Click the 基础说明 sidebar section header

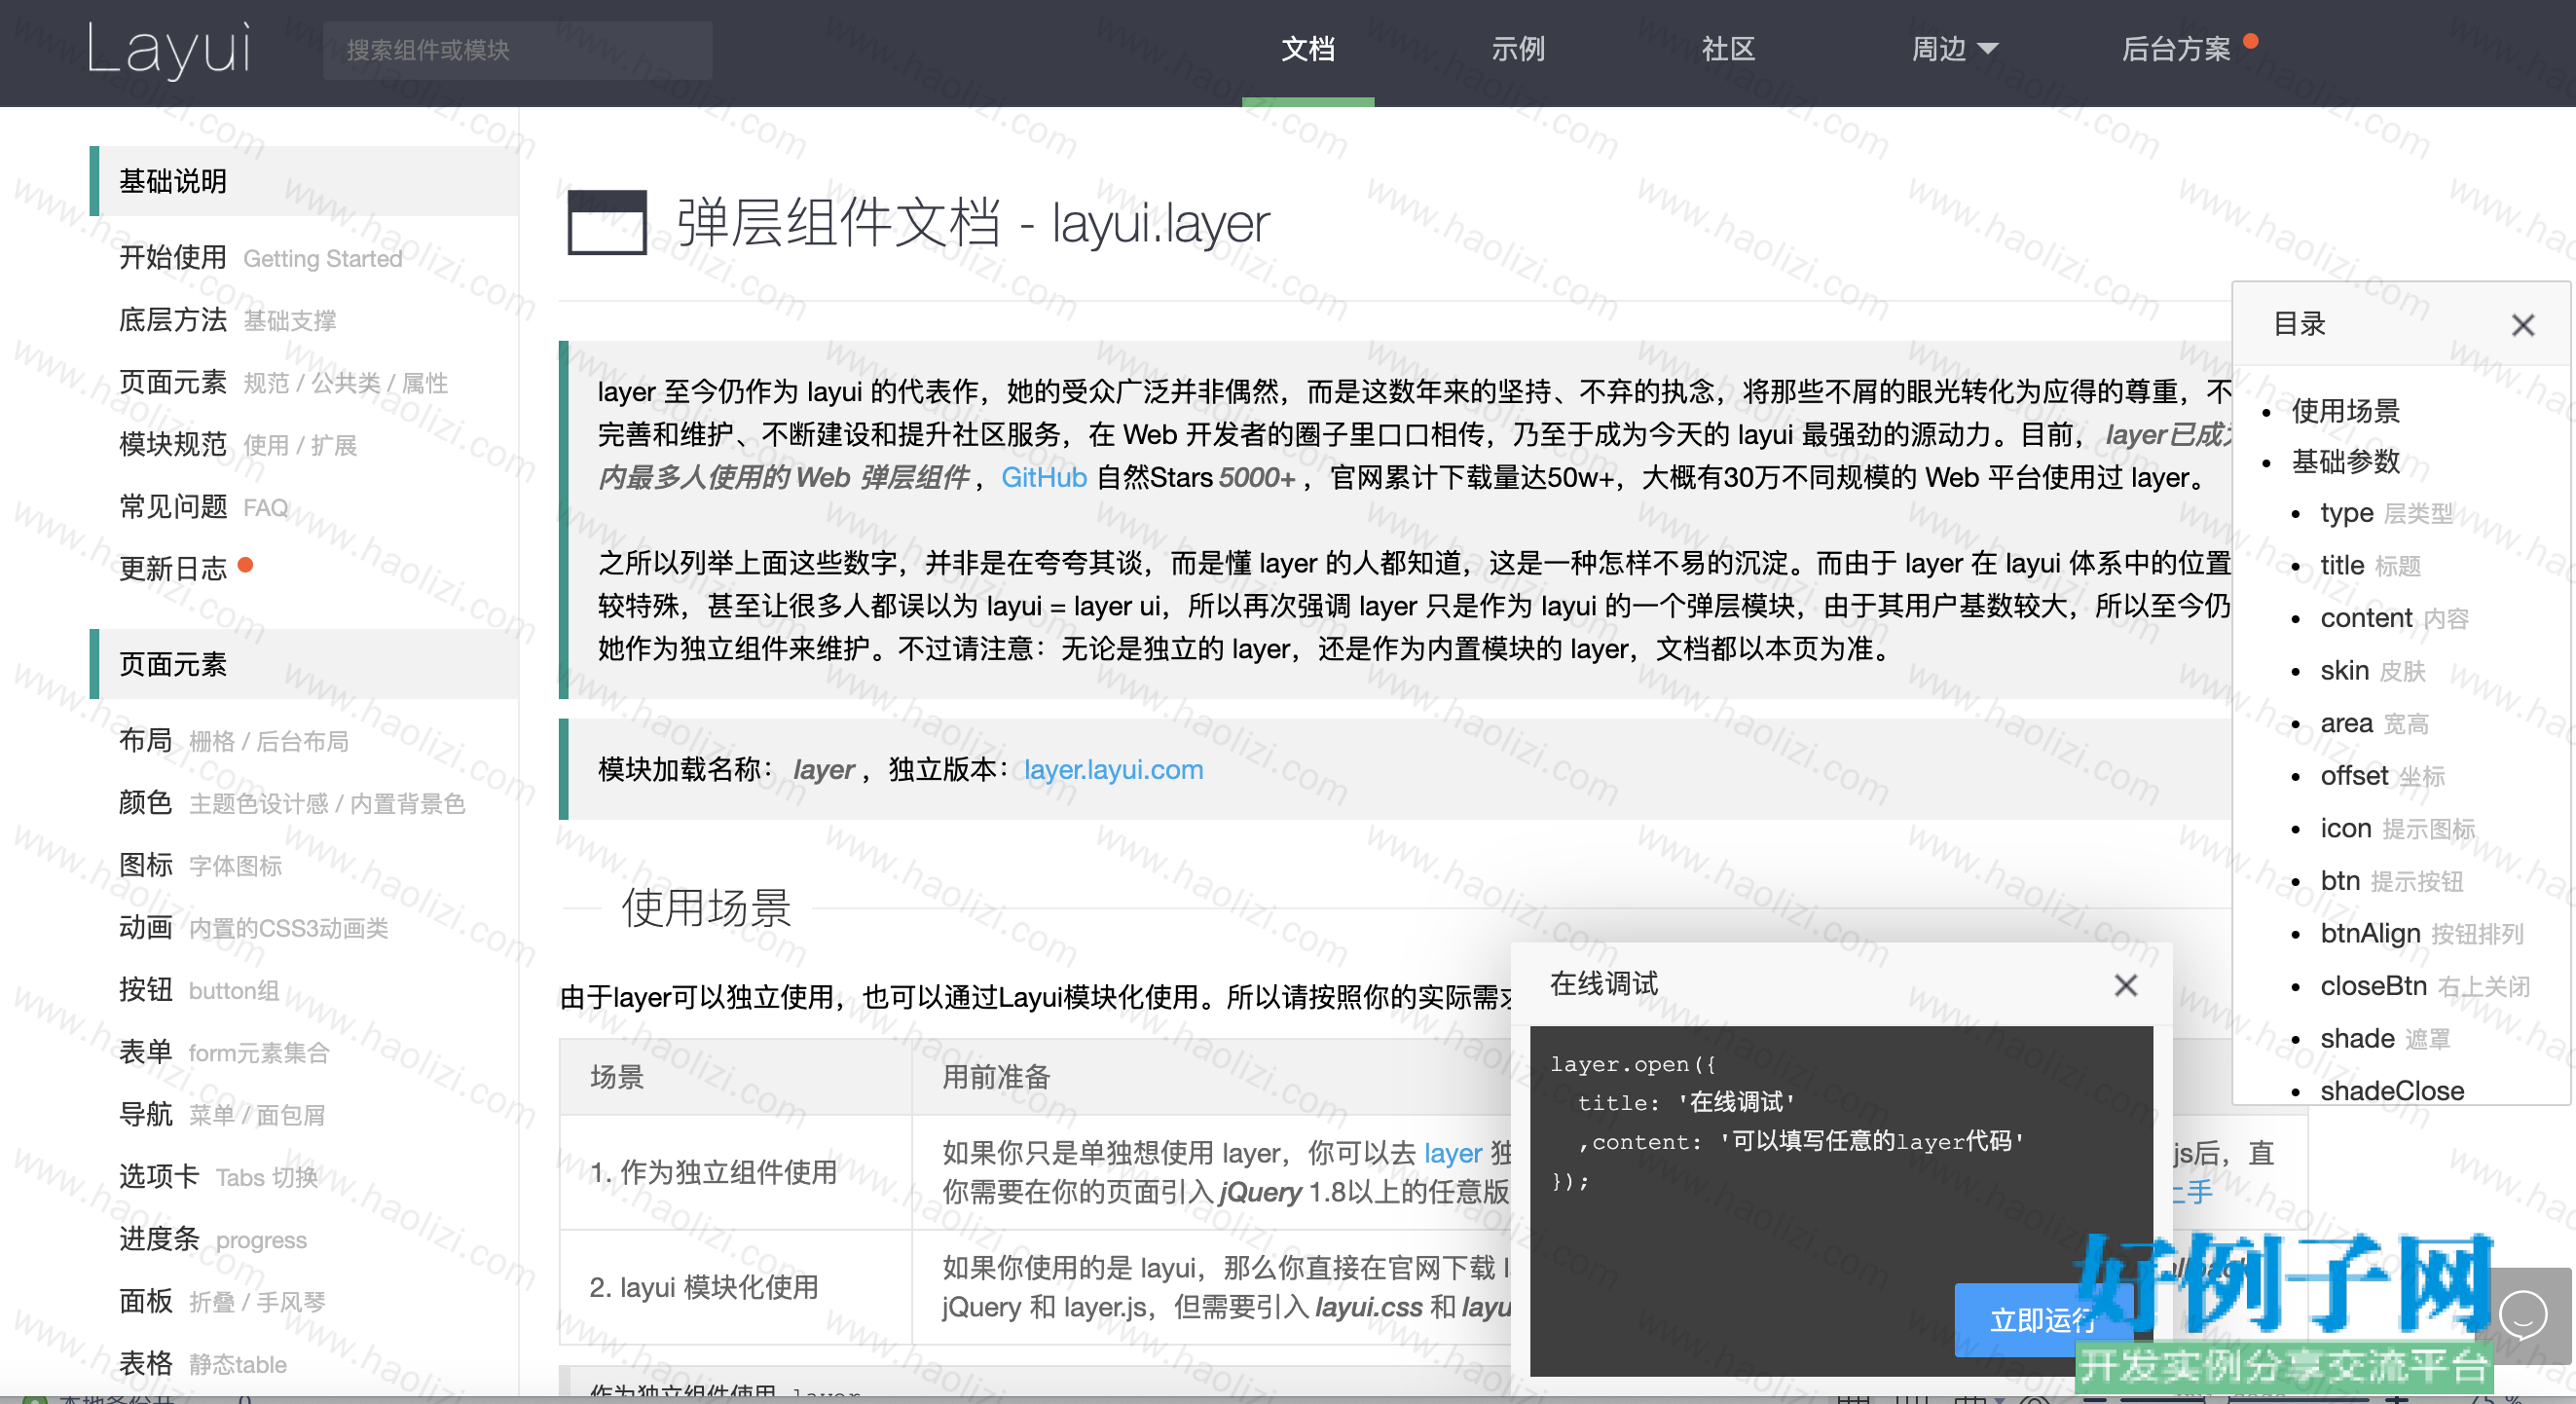click(x=304, y=181)
